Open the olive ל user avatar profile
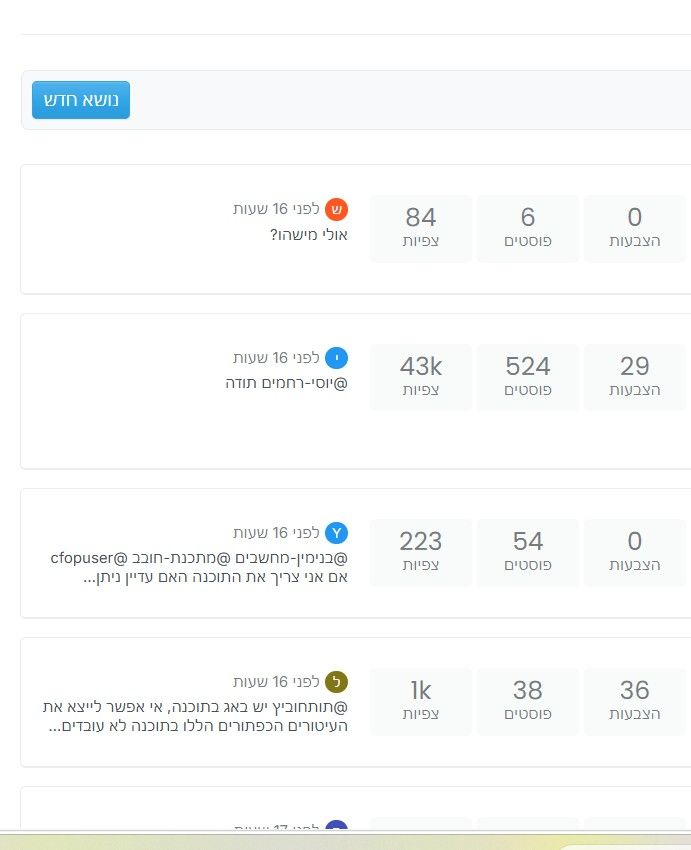This screenshot has height=850, width=691. coord(337,682)
